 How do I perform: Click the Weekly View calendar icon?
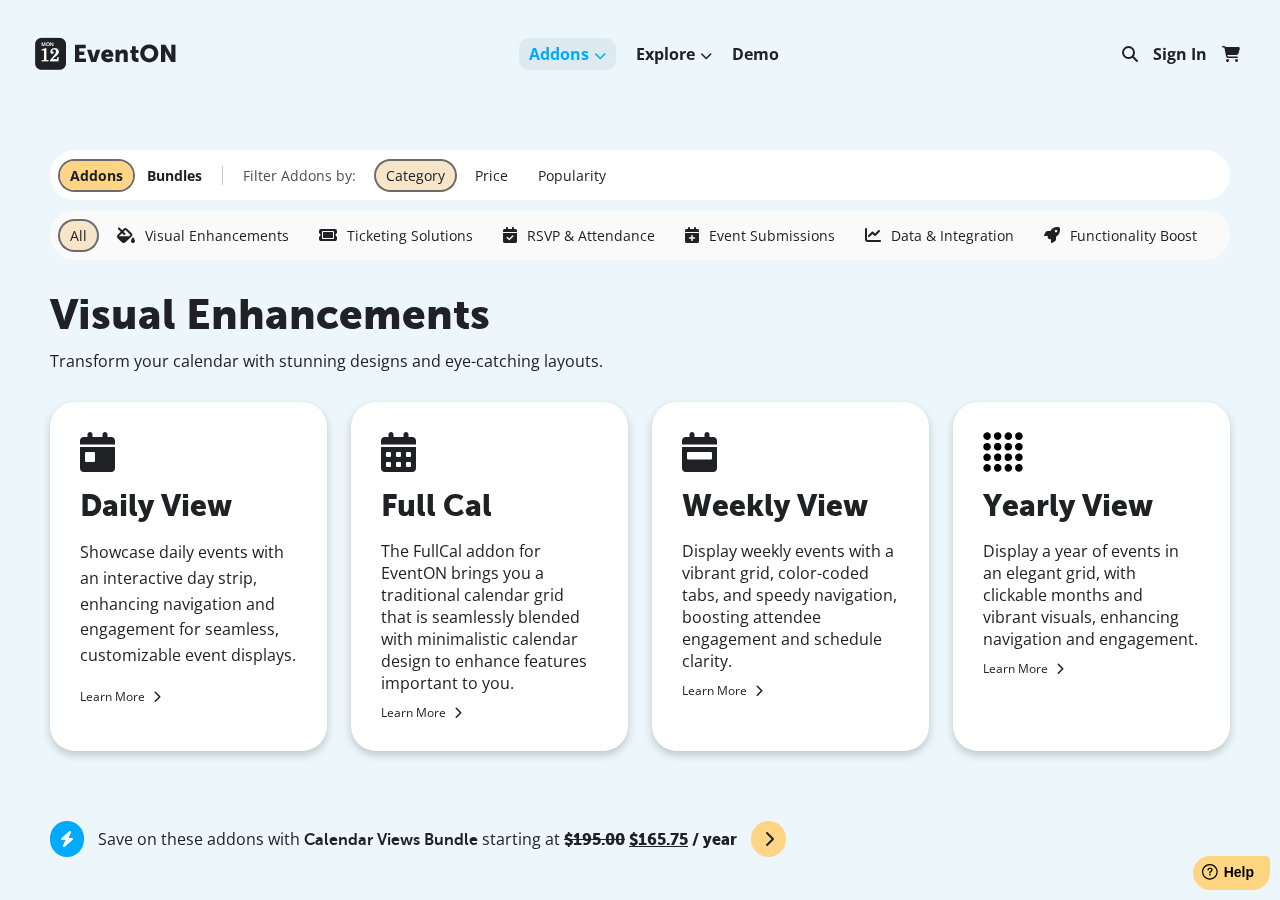pyautogui.click(x=699, y=452)
